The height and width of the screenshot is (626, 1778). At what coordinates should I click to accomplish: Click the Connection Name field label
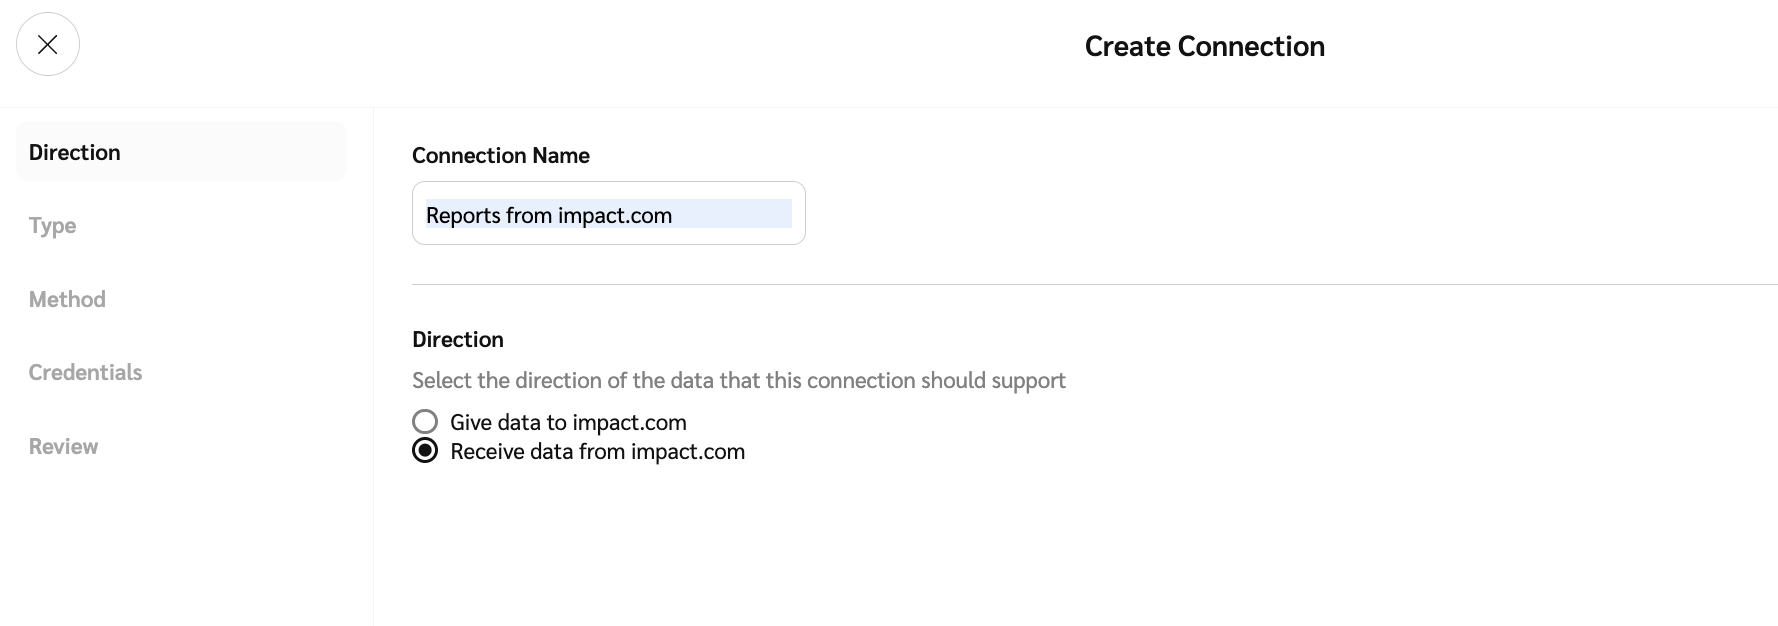point(500,156)
